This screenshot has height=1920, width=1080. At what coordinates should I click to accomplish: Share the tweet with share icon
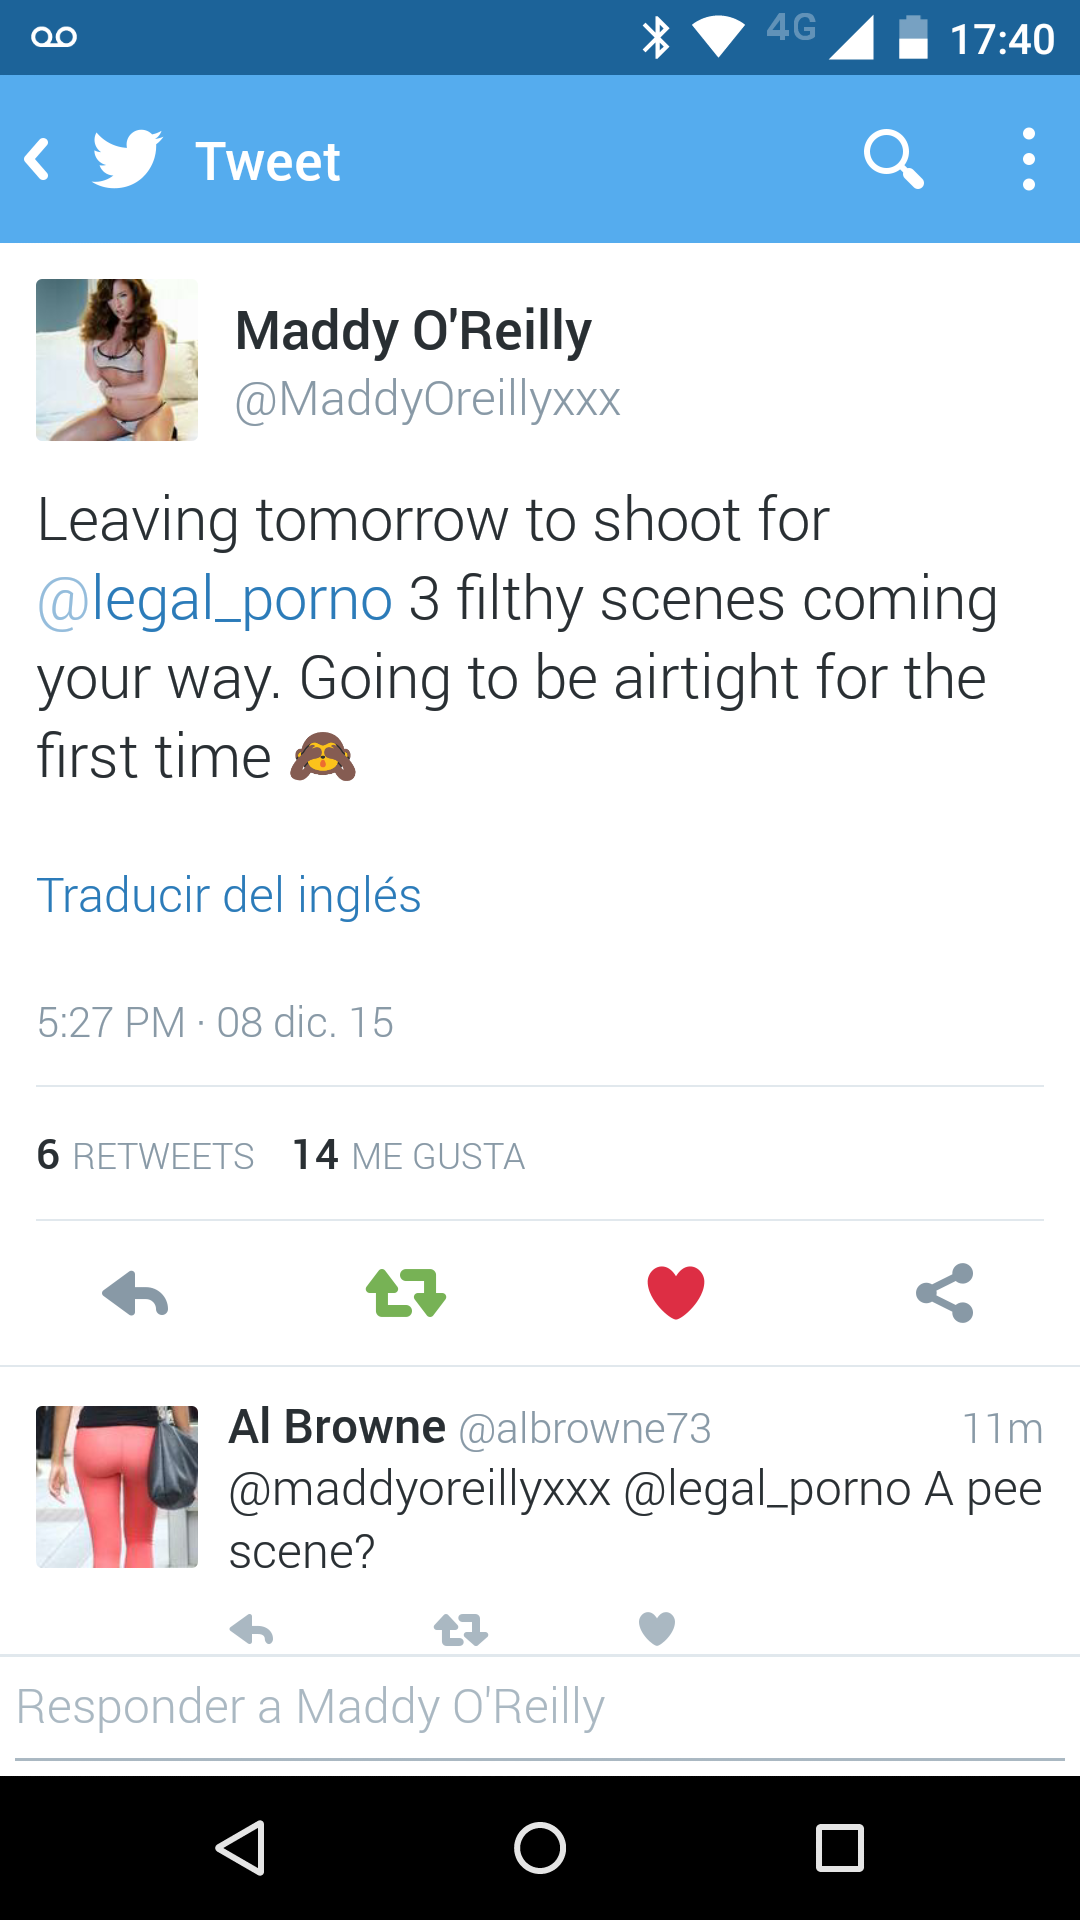(945, 1293)
